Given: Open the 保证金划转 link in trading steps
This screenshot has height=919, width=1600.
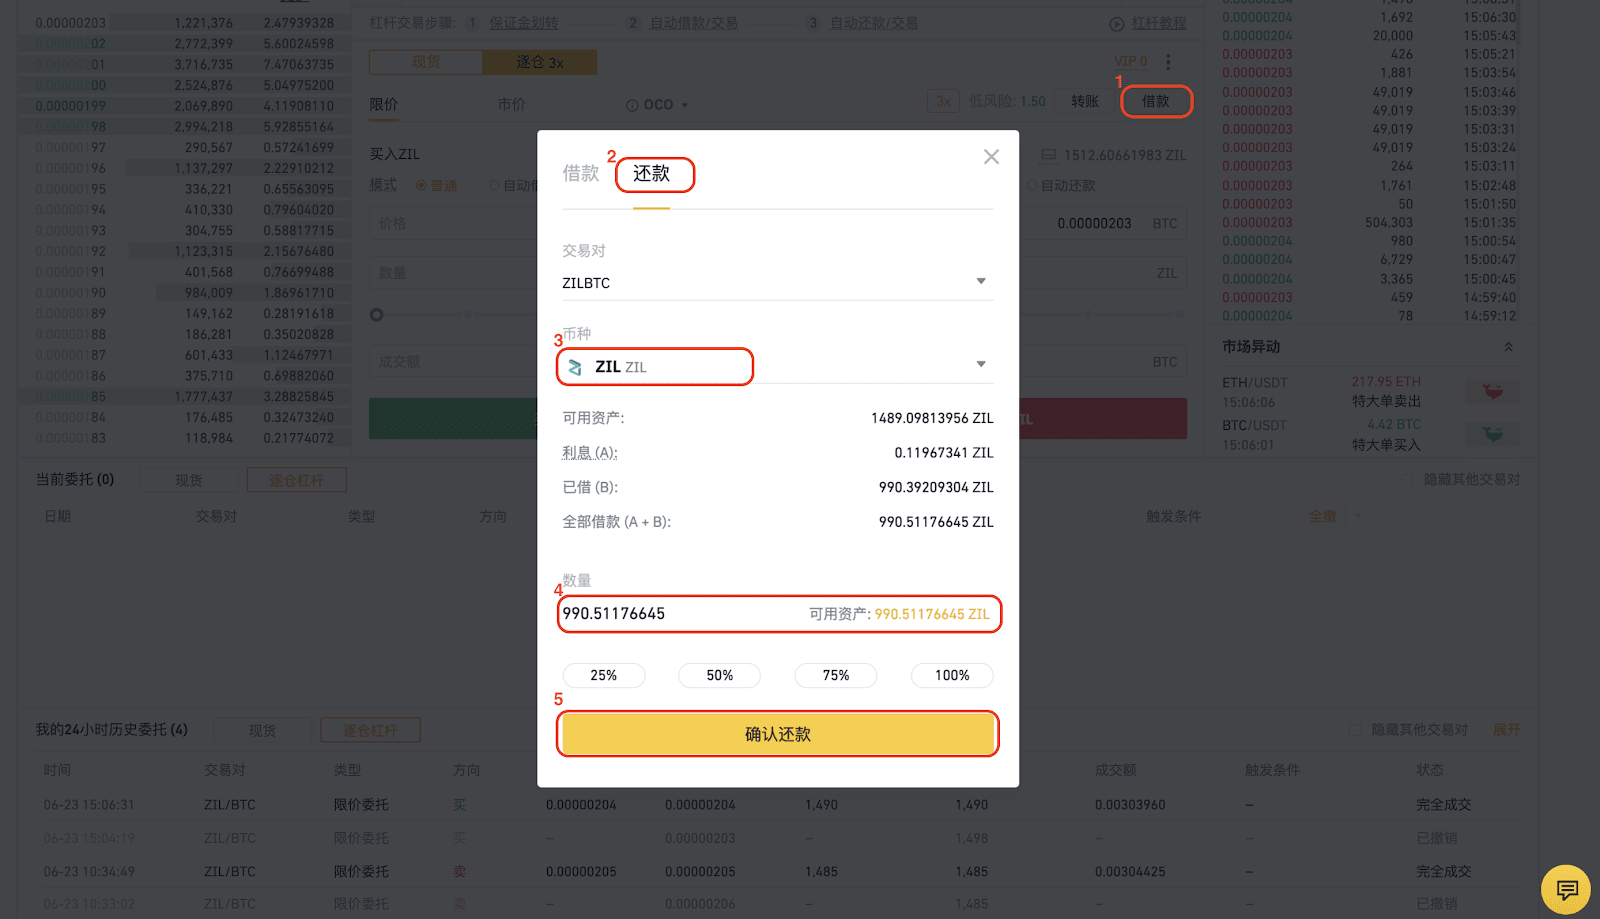Looking at the screenshot, I should 524,22.
